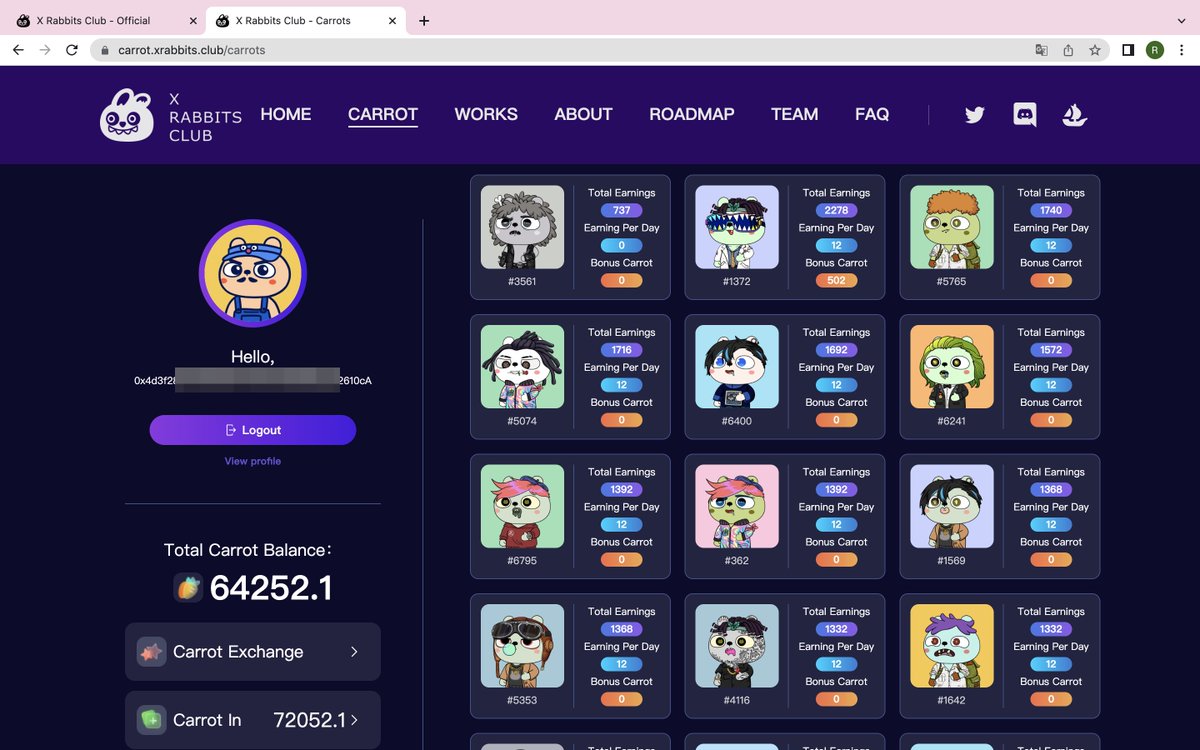Click the site lock icon
1200x750 pixels.
[x=104, y=50]
